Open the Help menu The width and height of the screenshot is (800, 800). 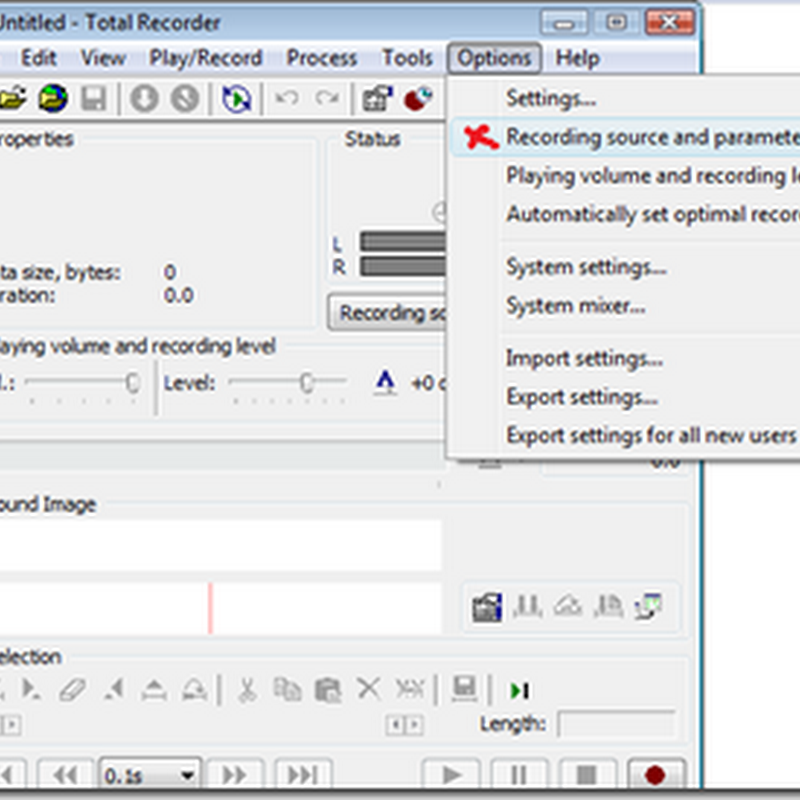click(x=577, y=58)
